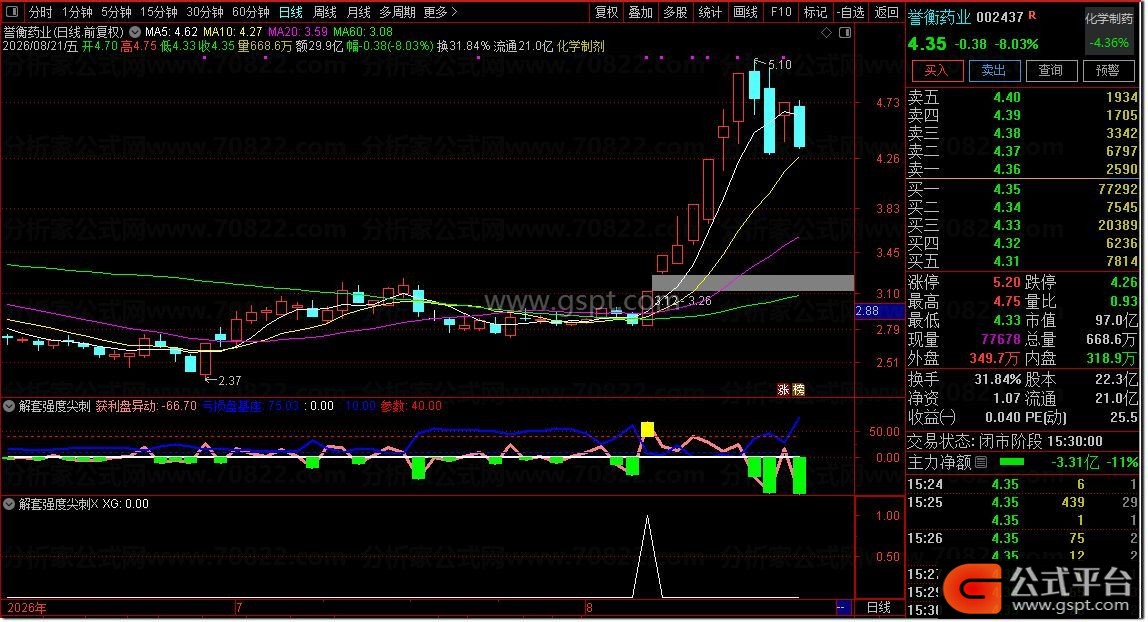This screenshot has width=1148, height=622.
Task: Open the 誉衡药业(日线 前复权) chart settings dropdown
Action: coord(135,32)
